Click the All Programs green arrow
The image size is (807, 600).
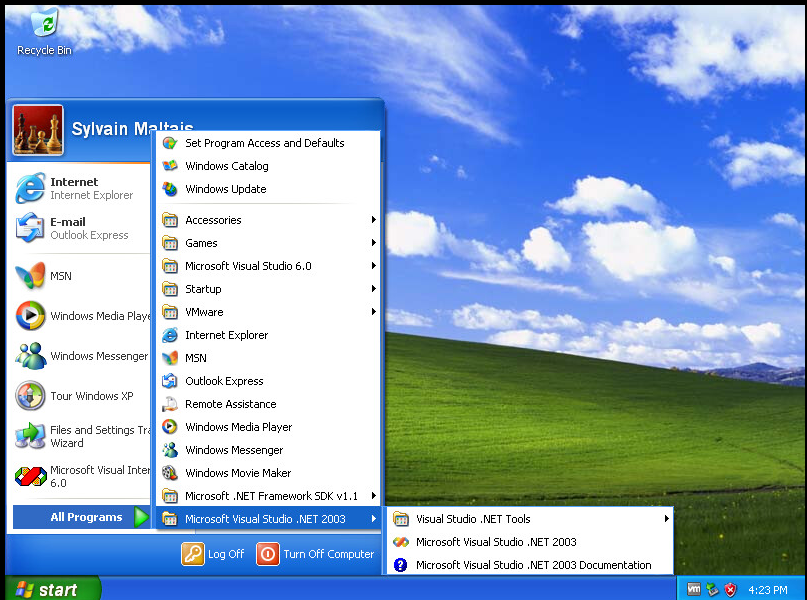141,517
